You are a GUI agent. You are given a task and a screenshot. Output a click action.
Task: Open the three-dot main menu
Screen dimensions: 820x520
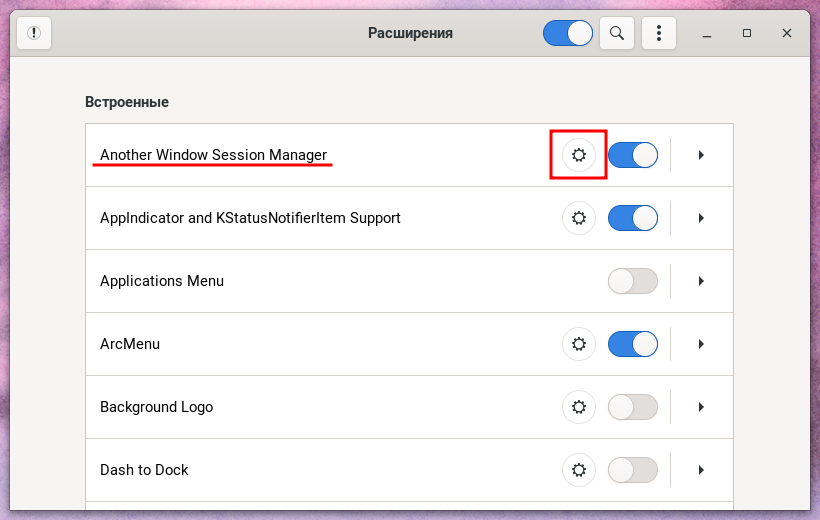point(659,33)
